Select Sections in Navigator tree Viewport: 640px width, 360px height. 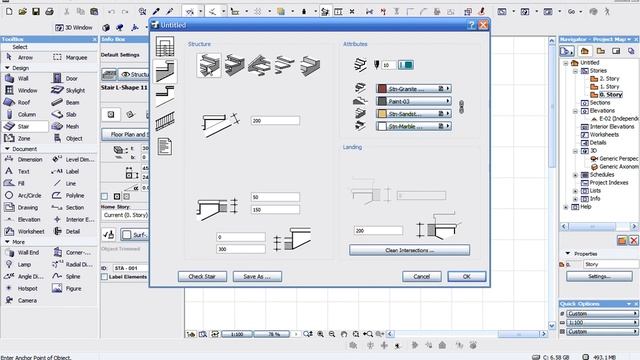pos(600,103)
